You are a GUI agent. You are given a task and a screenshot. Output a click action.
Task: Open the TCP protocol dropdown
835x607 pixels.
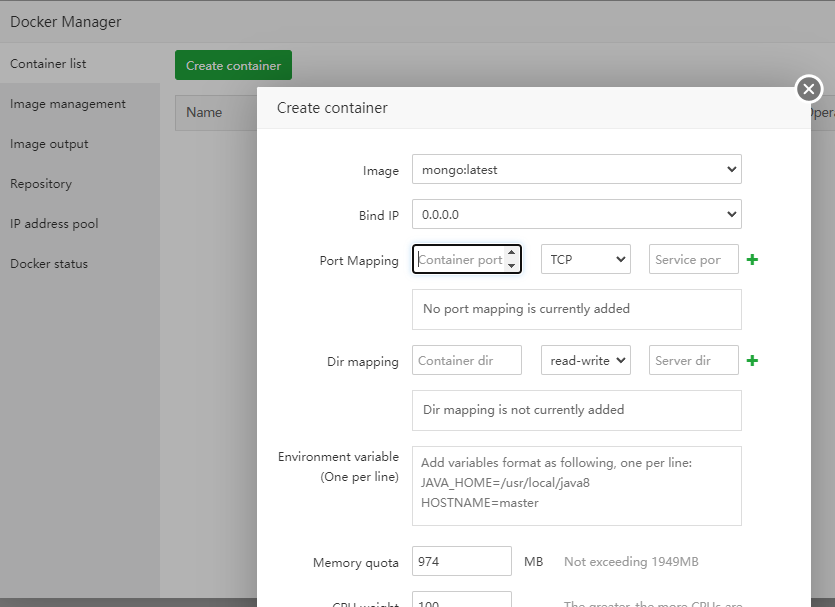(585, 260)
